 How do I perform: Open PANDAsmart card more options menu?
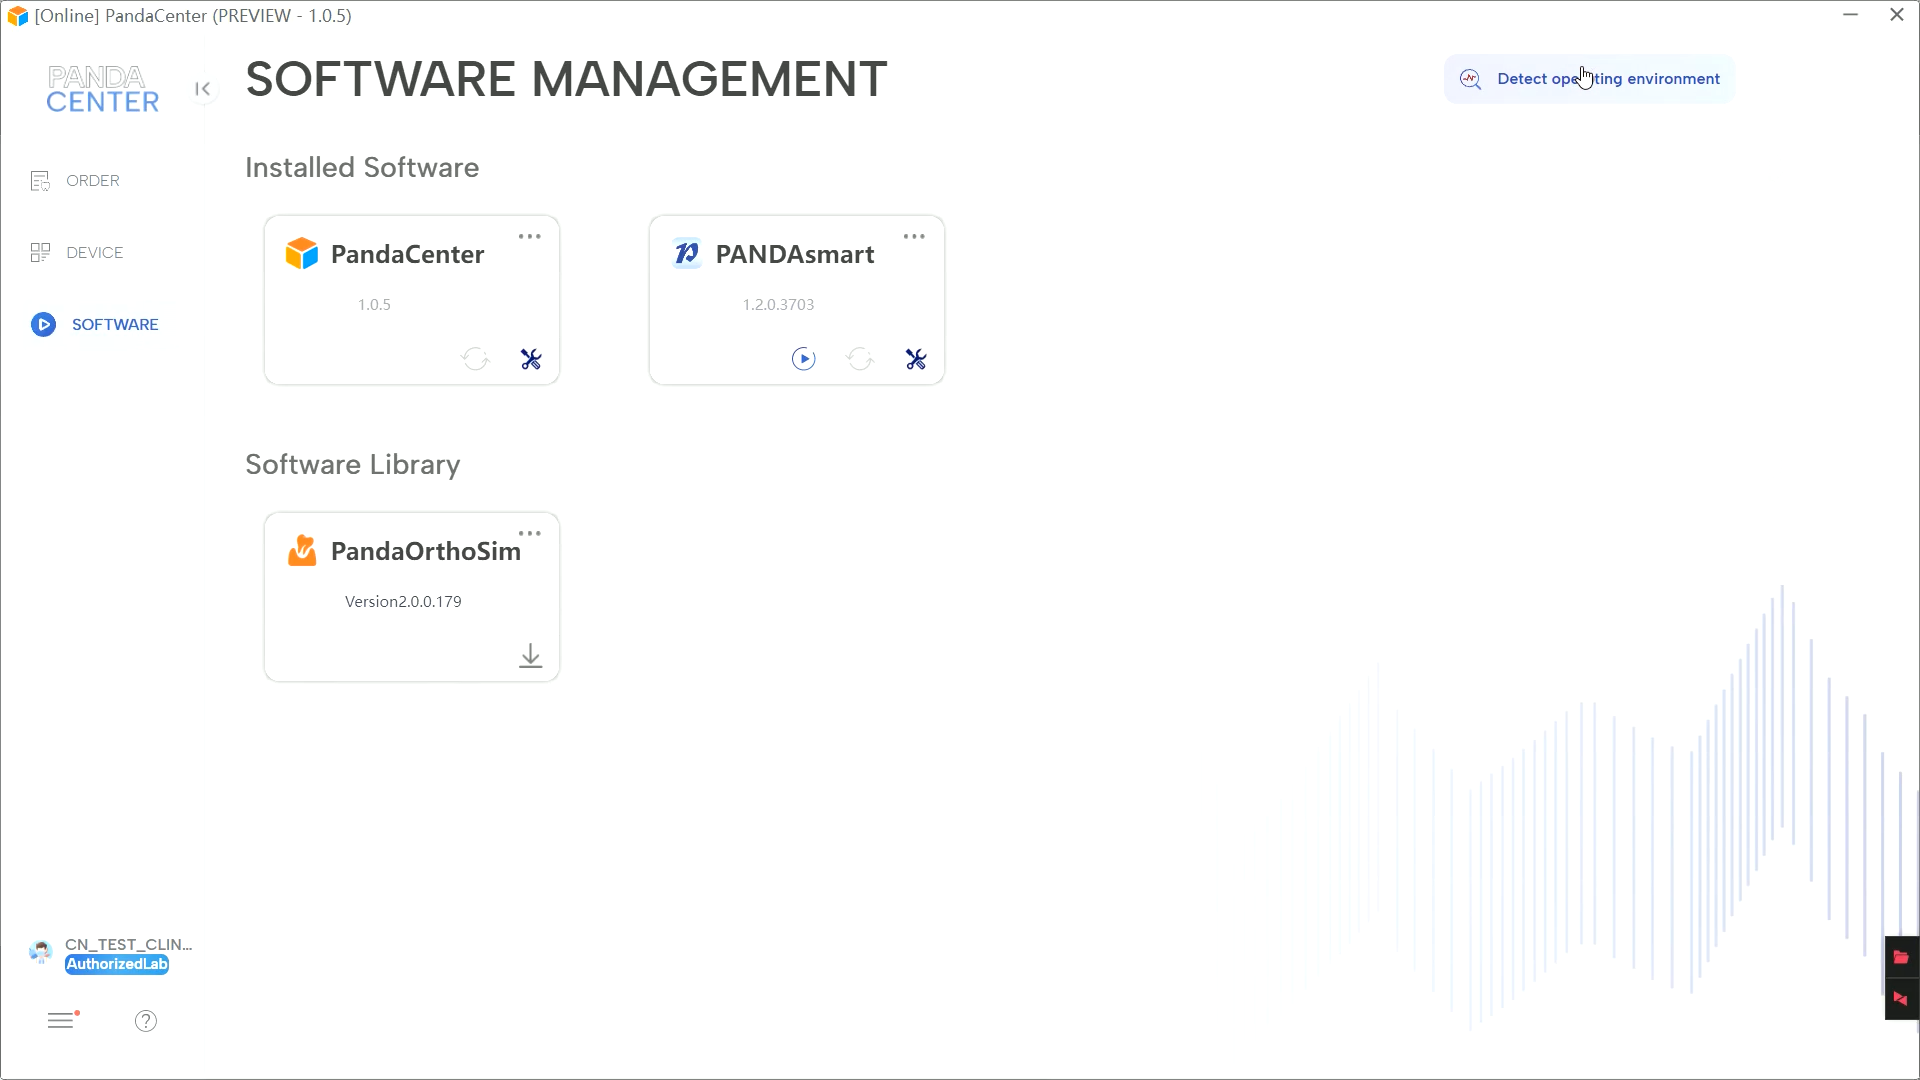(x=914, y=237)
